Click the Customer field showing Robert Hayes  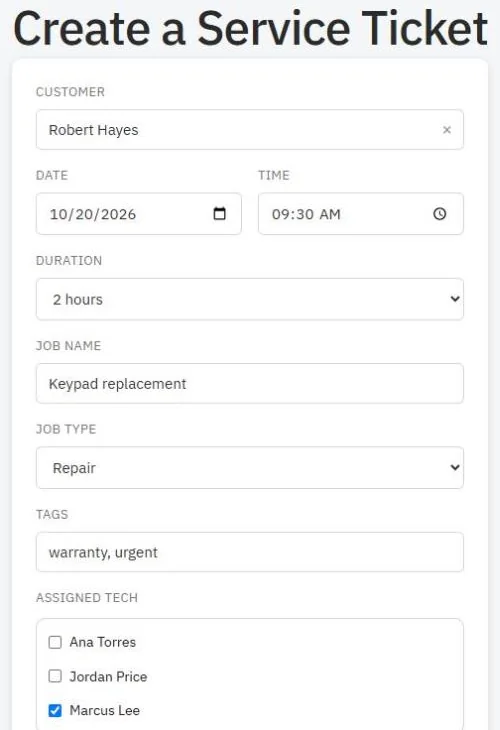pyautogui.click(x=250, y=130)
